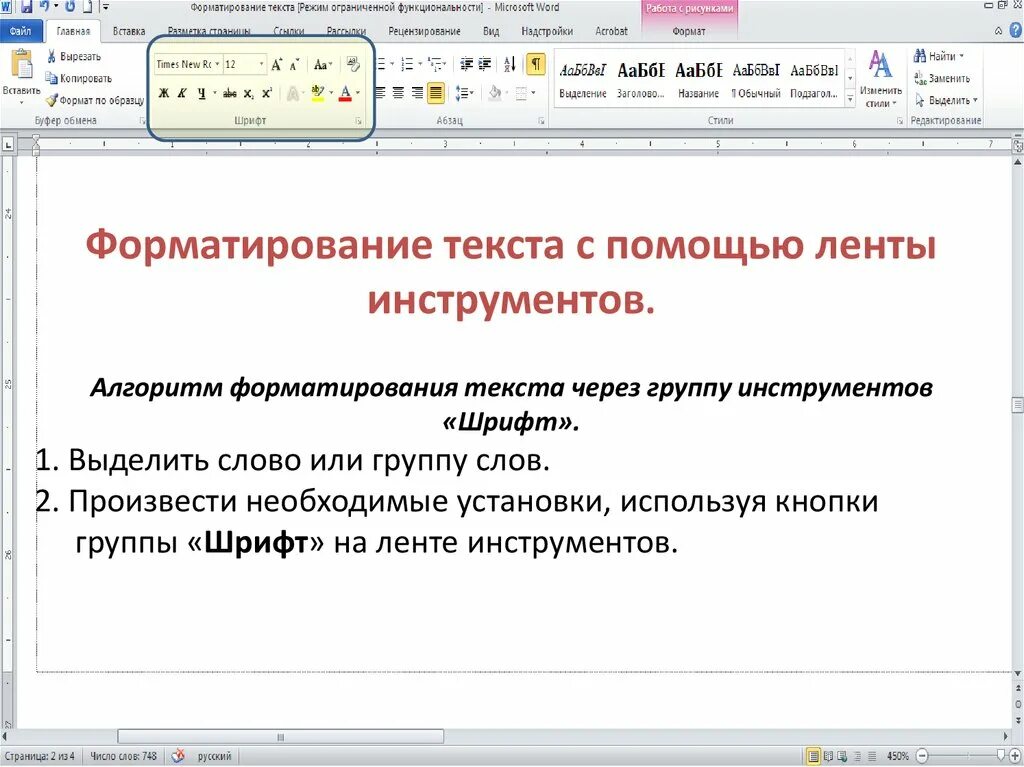Image resolution: width=1024 pixels, height=767 pixels.
Task: Apply the Название (Title) style
Action: tap(698, 78)
